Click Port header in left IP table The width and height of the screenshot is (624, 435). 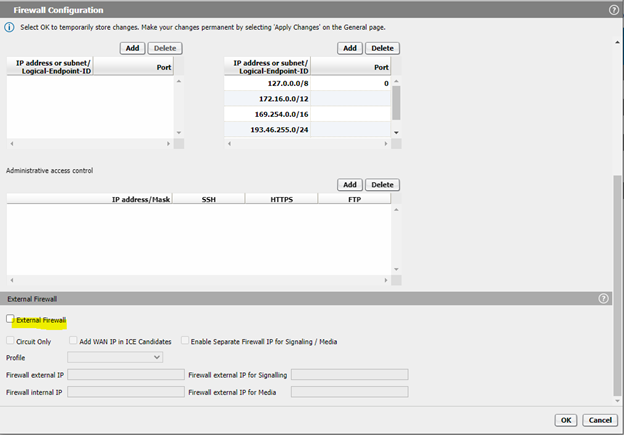point(133,66)
